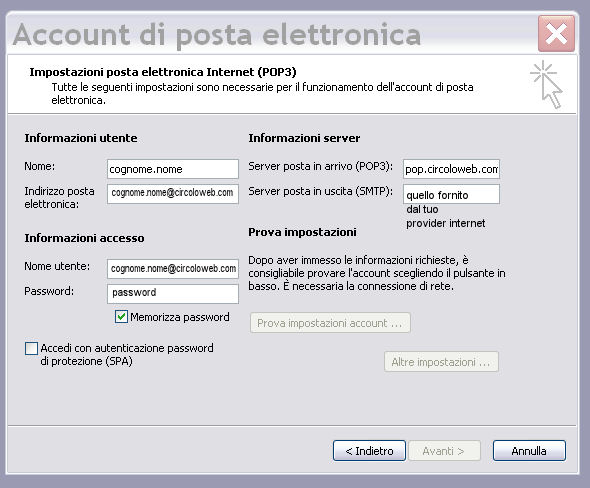Click the Prova impostazioni section heading
Viewport: 590px width, 488px height.
(302, 232)
